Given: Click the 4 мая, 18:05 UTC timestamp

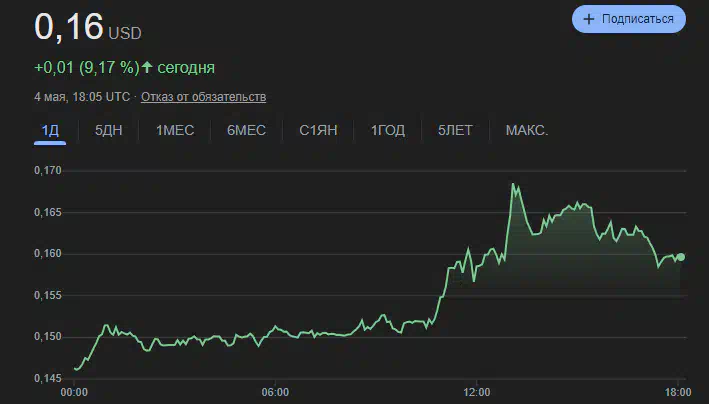Looking at the screenshot, I should click(x=82, y=97).
